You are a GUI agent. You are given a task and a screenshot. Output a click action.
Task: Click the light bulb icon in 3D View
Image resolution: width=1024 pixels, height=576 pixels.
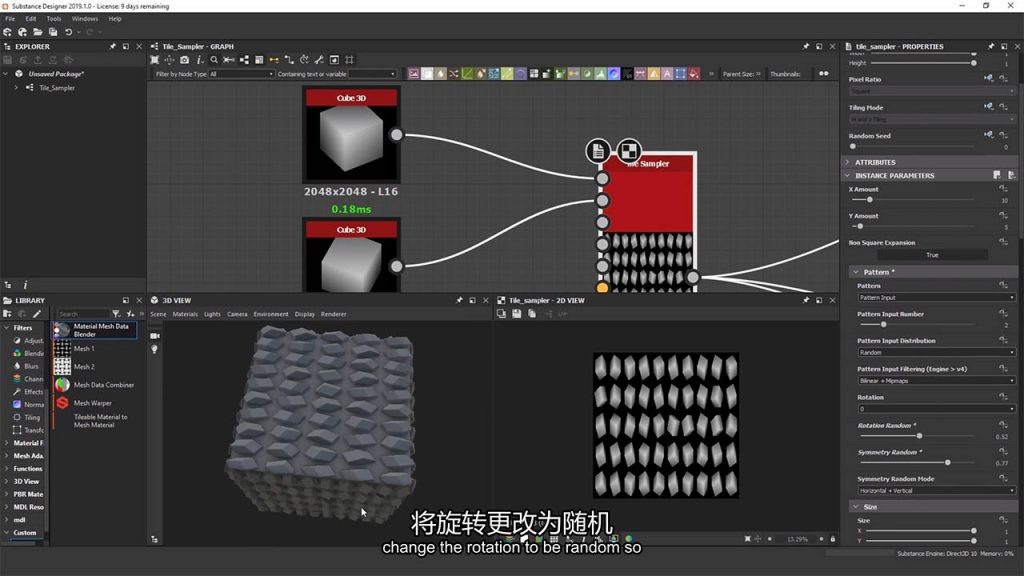[155, 350]
